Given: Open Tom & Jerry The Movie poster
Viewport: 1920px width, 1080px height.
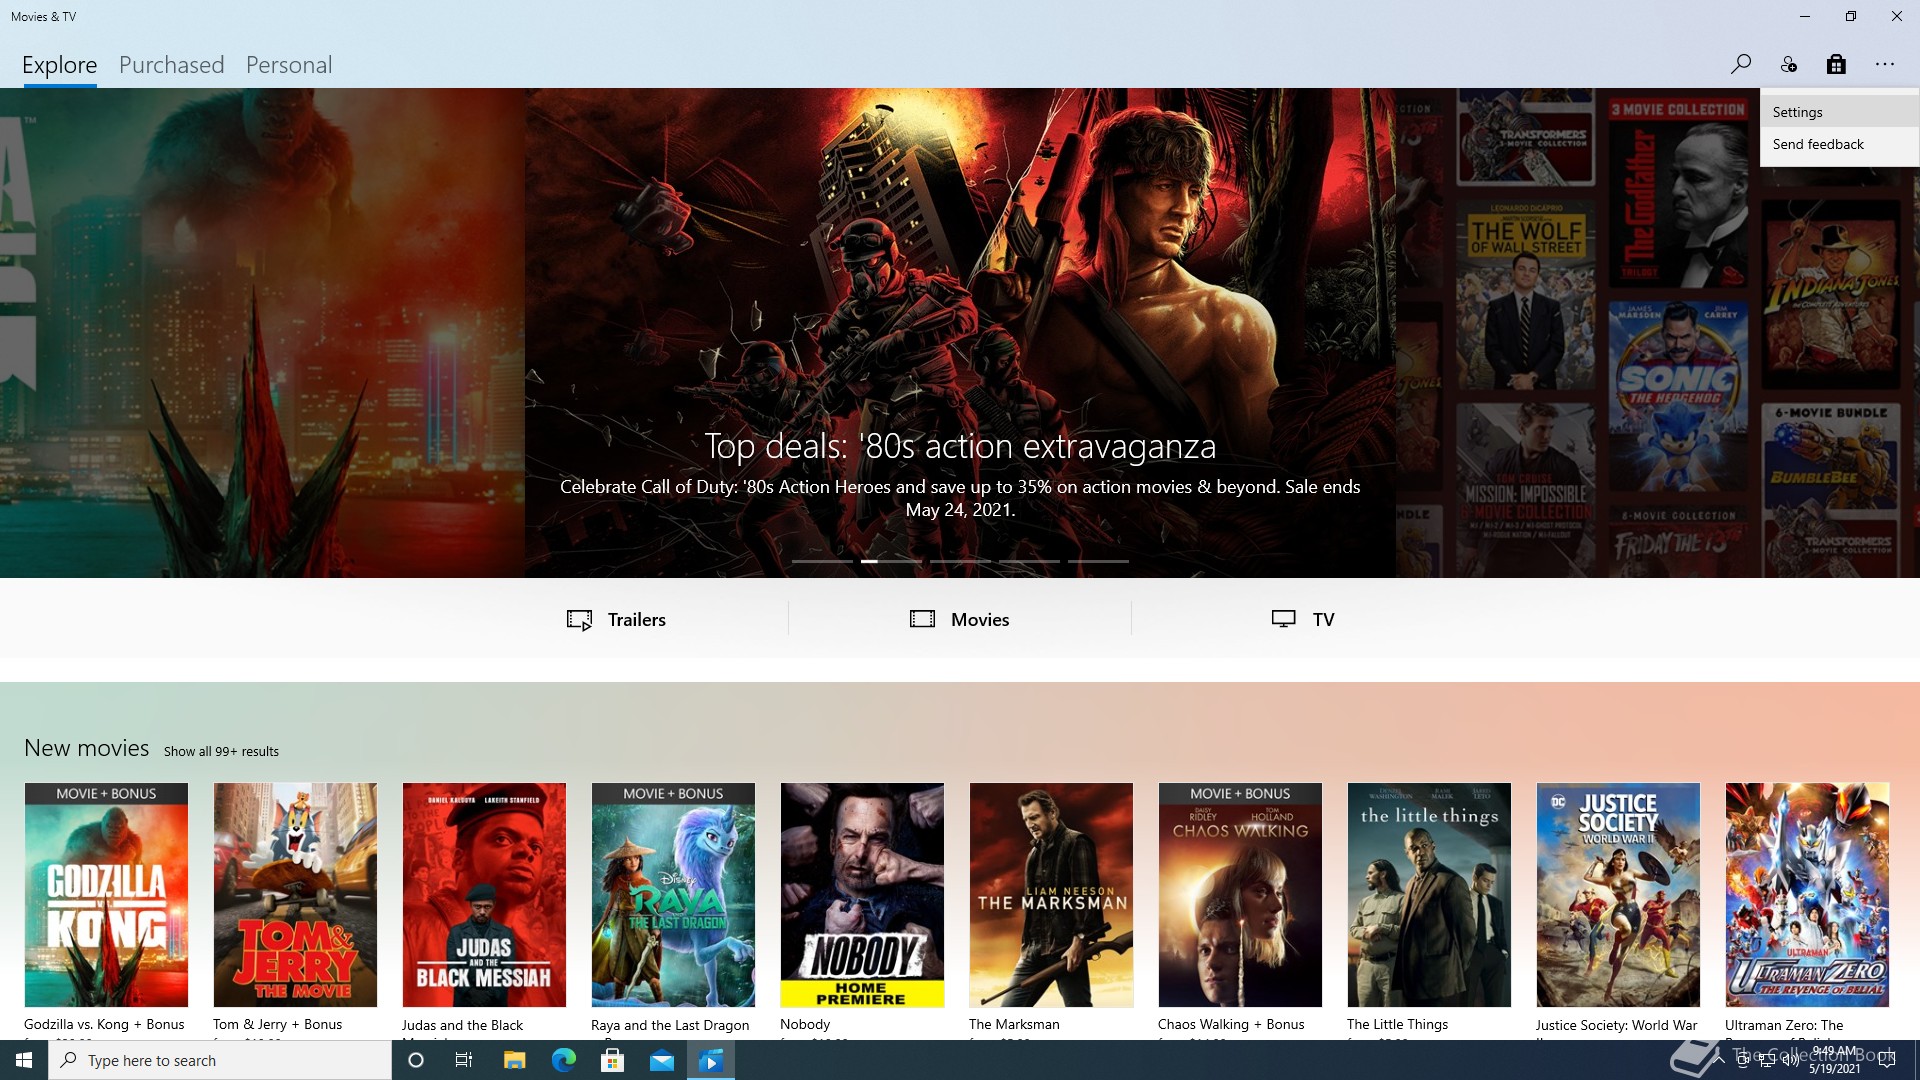Looking at the screenshot, I should tap(295, 895).
